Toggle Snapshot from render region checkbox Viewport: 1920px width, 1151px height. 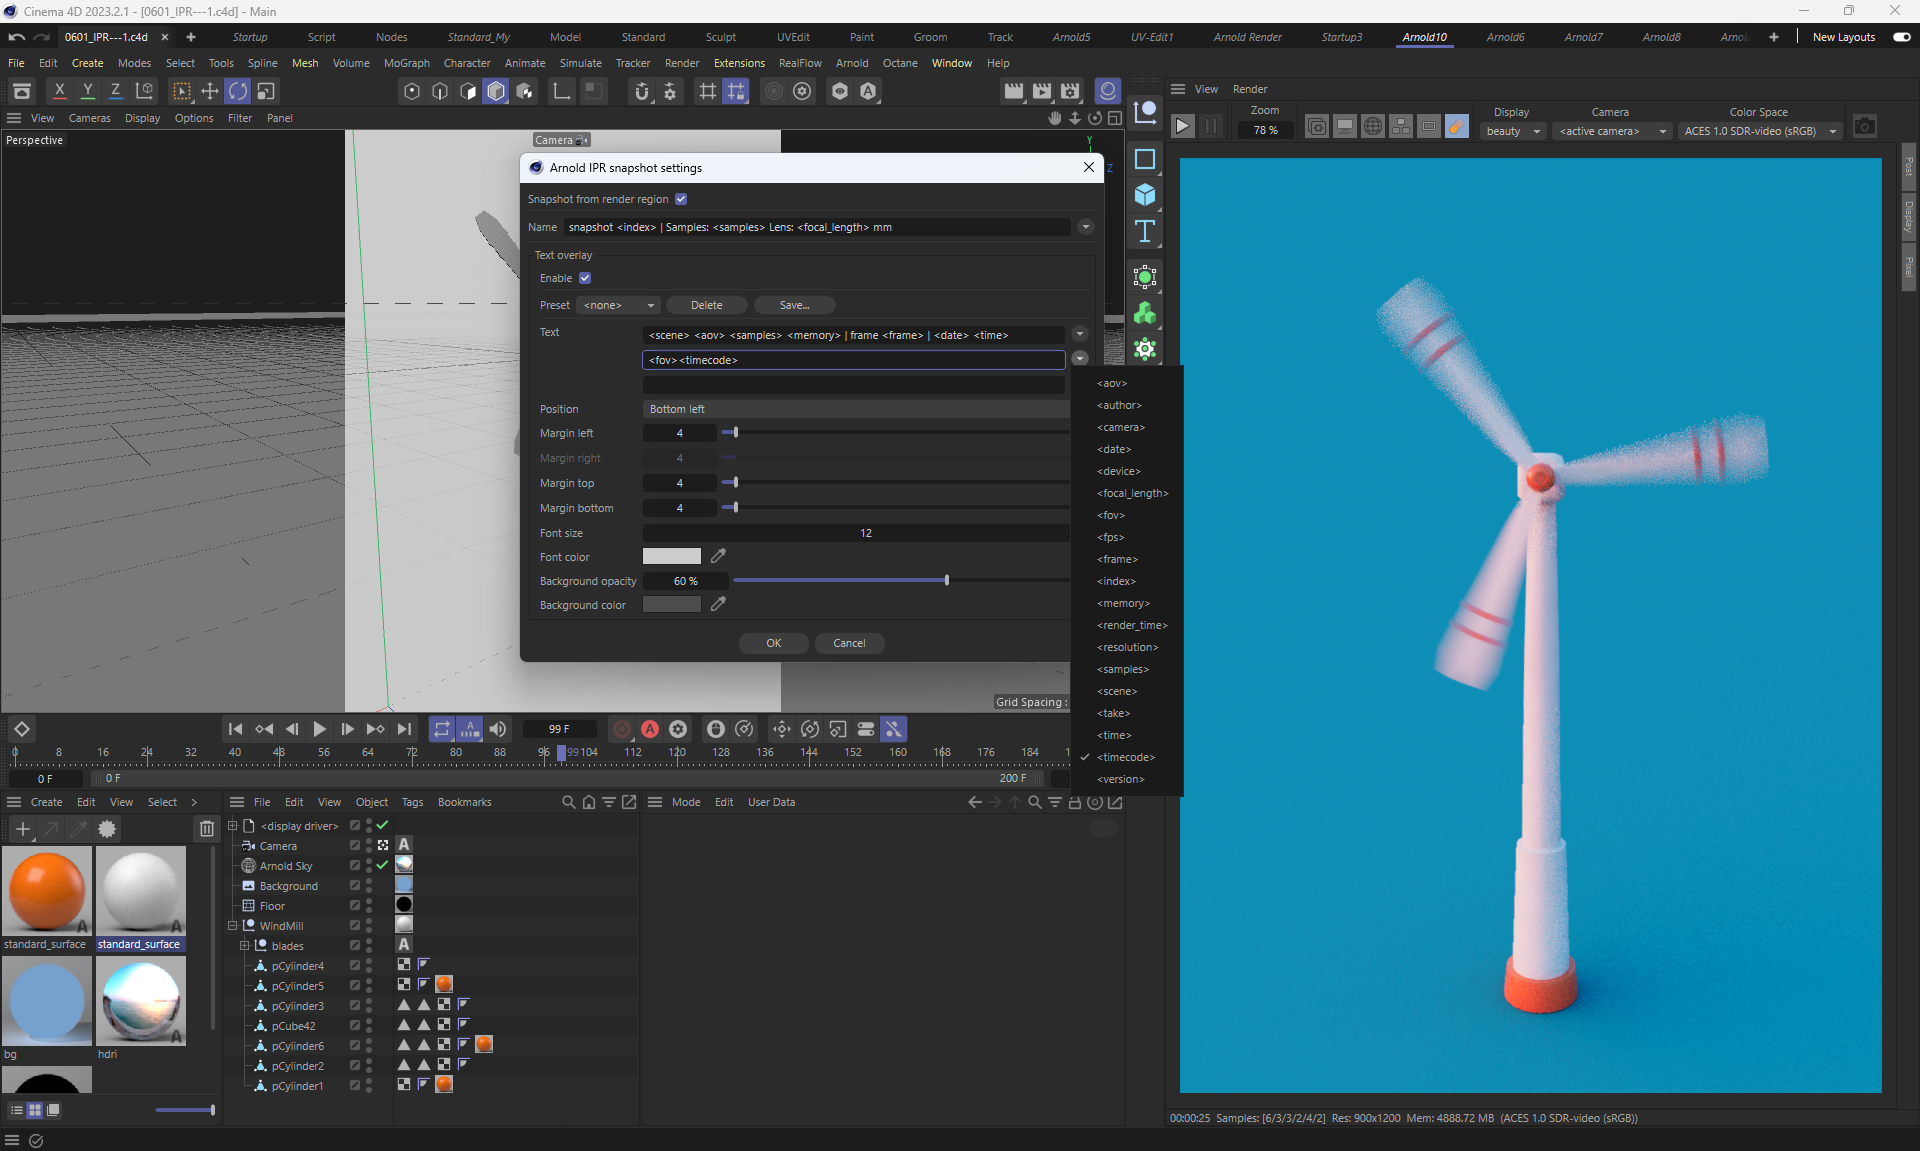[681, 199]
